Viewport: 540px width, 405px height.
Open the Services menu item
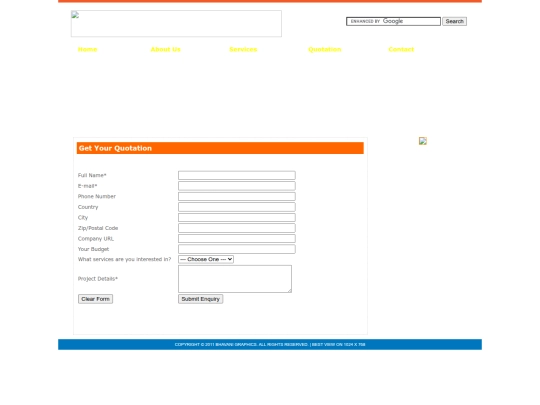point(243,49)
